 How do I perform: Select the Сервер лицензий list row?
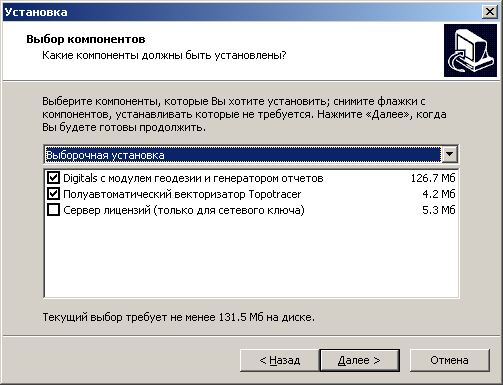[x=251, y=210]
